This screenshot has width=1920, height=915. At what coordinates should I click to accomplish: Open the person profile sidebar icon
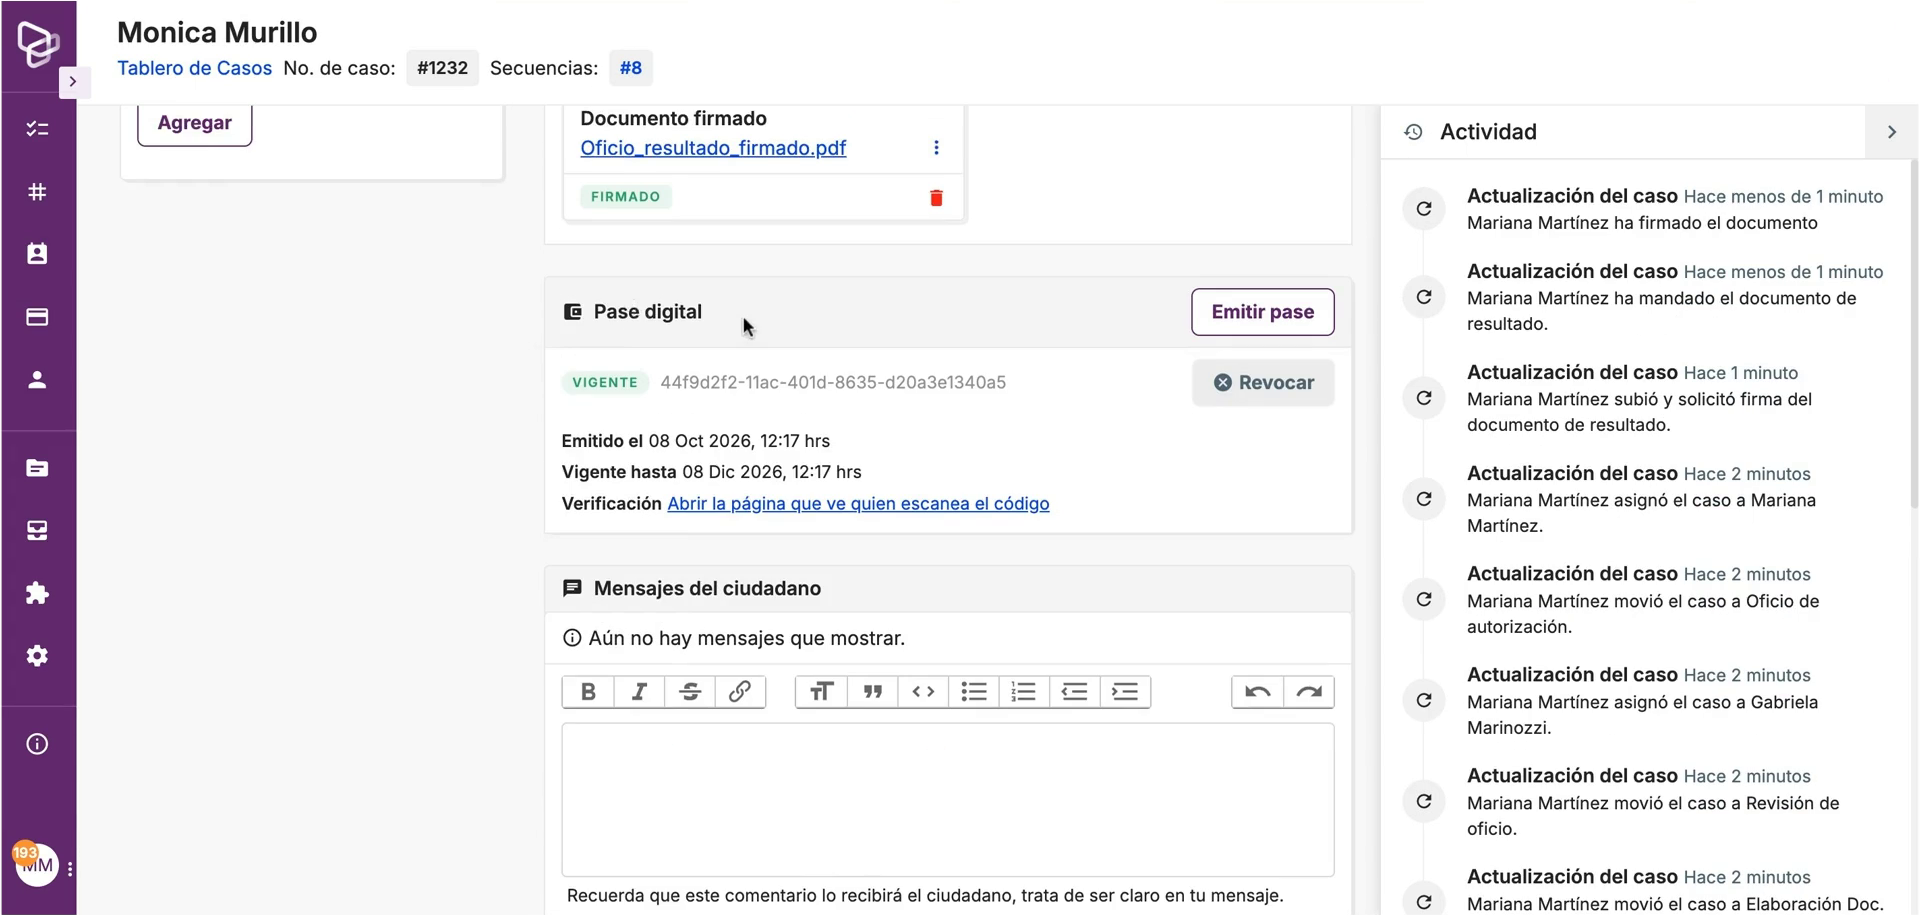coord(37,380)
